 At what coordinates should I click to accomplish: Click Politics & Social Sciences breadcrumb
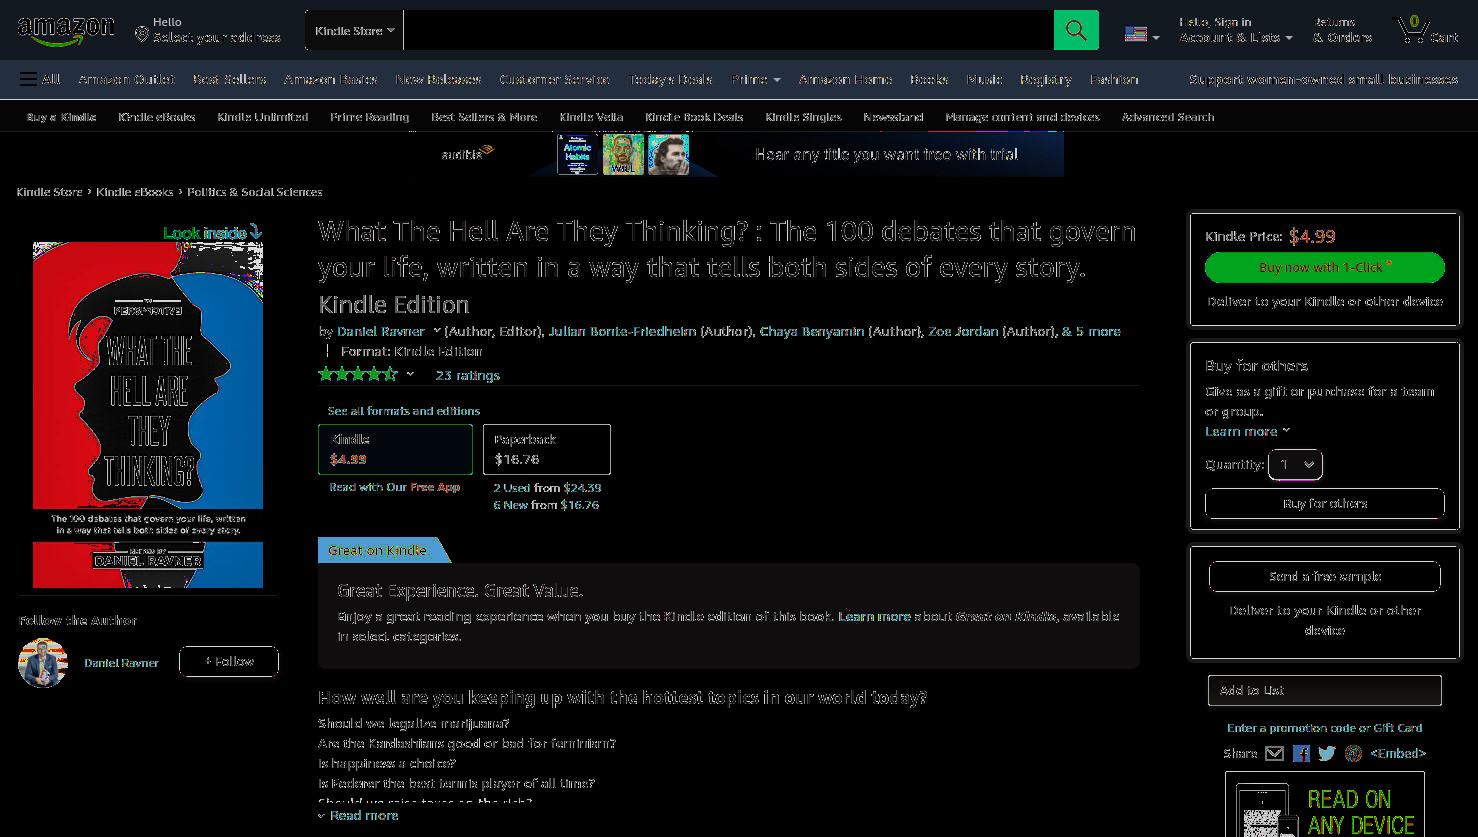point(254,192)
